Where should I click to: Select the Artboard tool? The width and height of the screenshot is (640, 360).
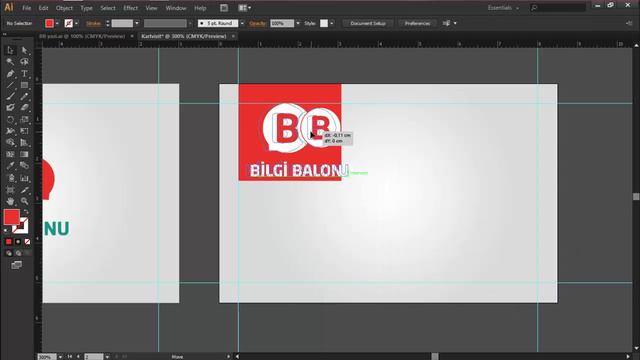point(10,190)
